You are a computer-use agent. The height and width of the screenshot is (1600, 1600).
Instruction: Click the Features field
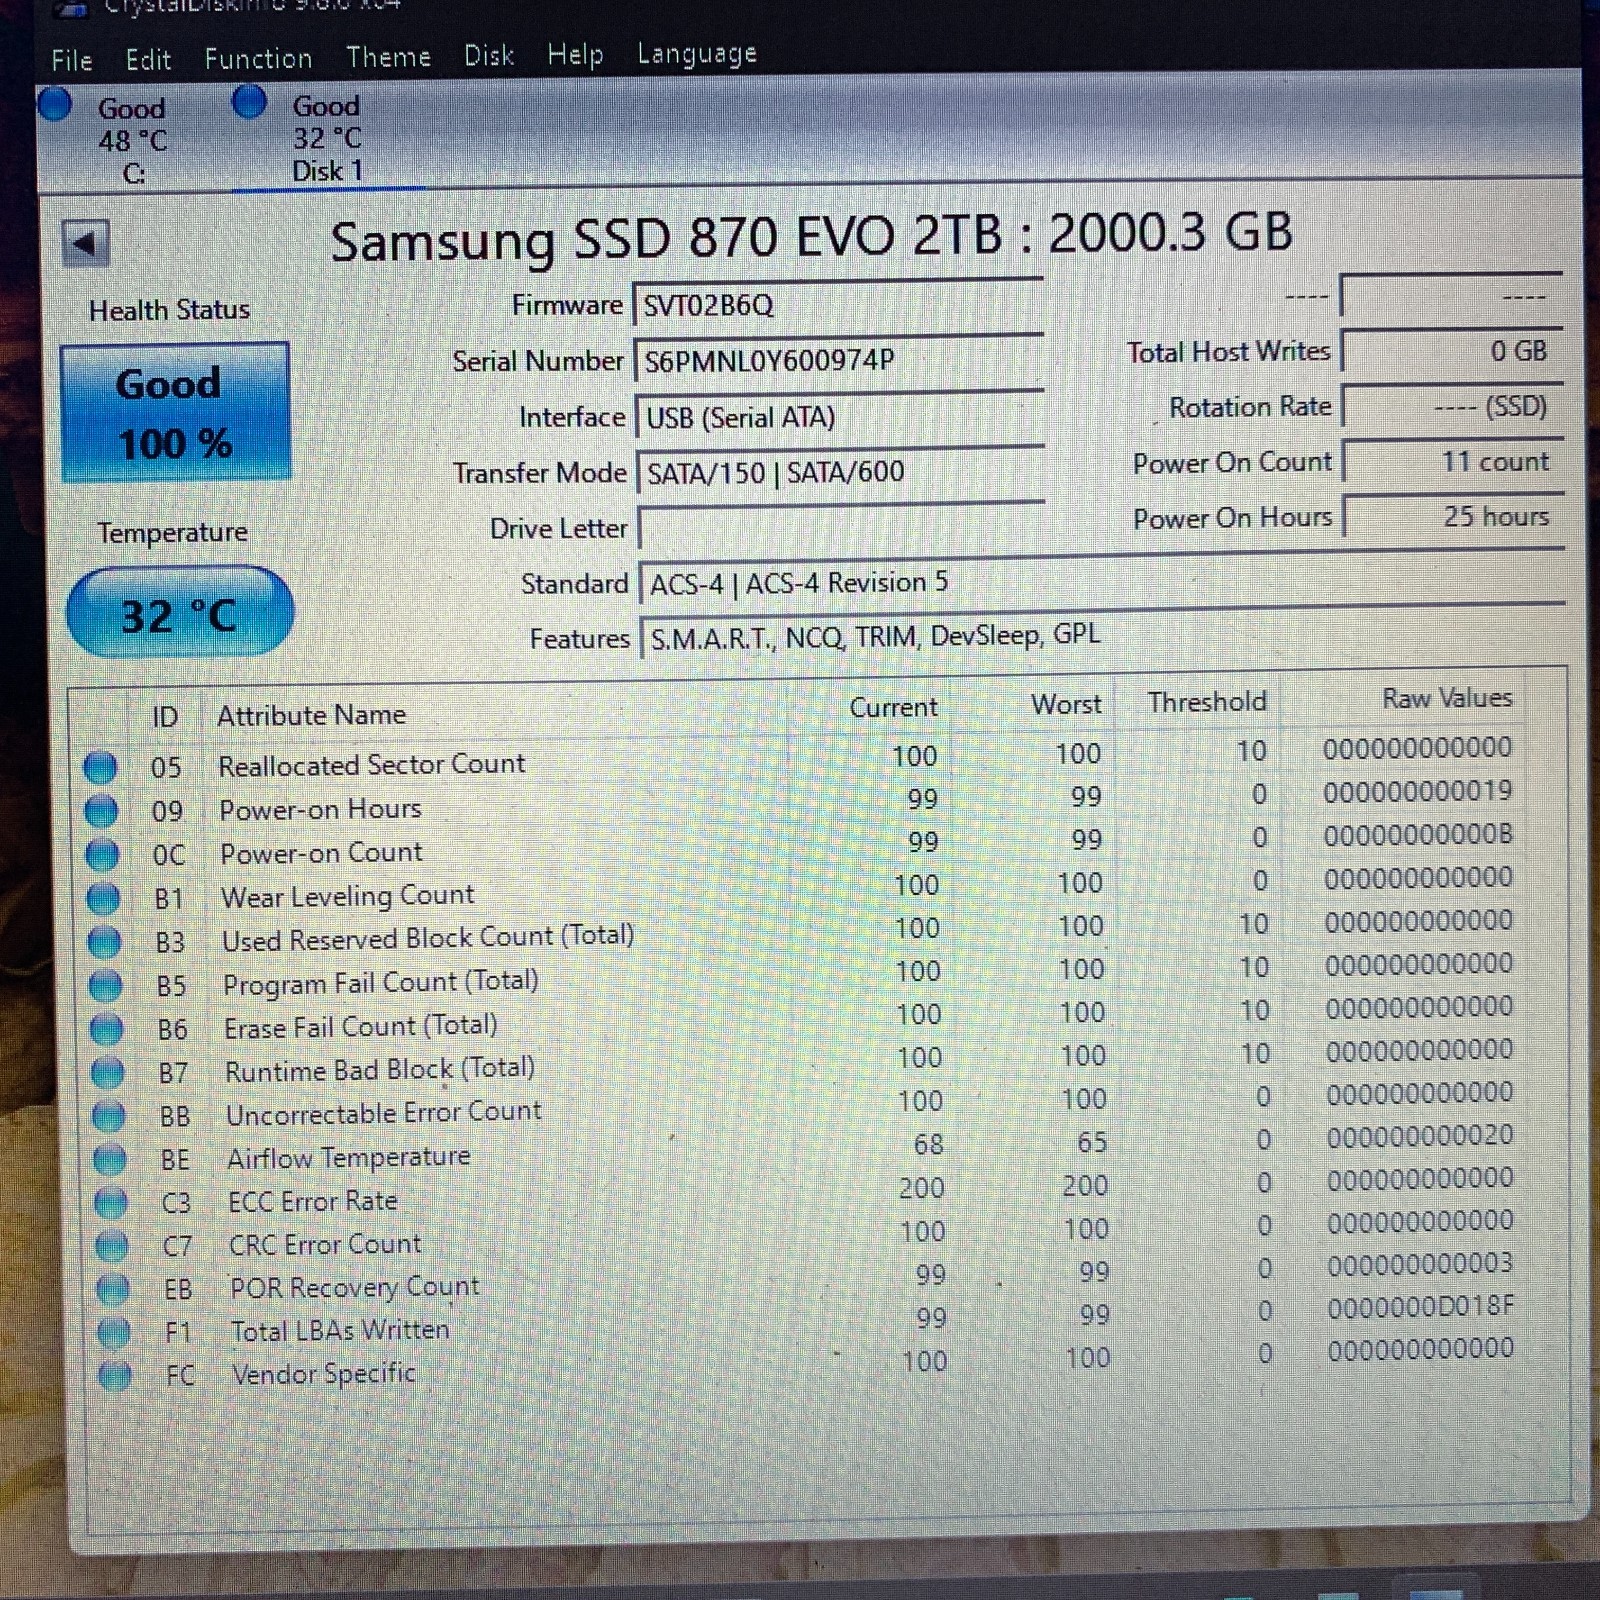pyautogui.click(x=1102, y=636)
